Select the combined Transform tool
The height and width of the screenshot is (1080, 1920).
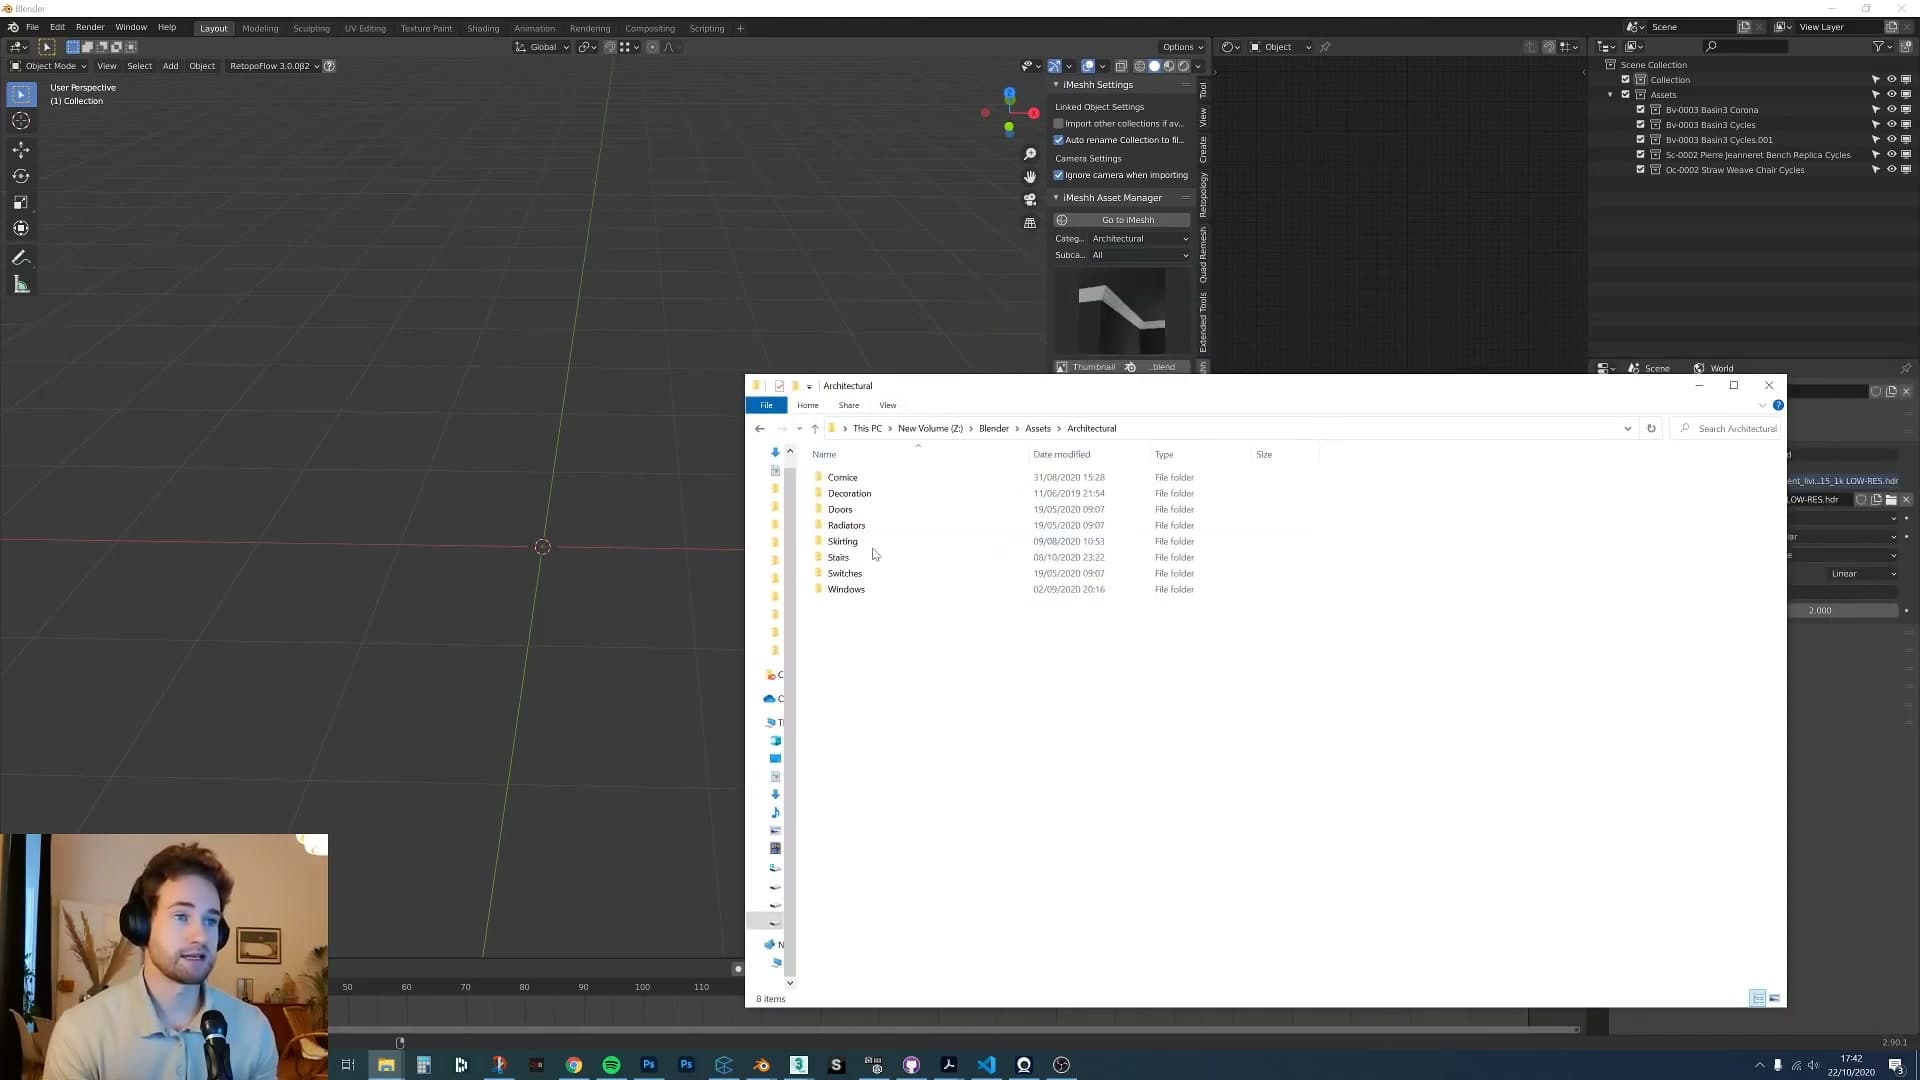pyautogui.click(x=21, y=228)
